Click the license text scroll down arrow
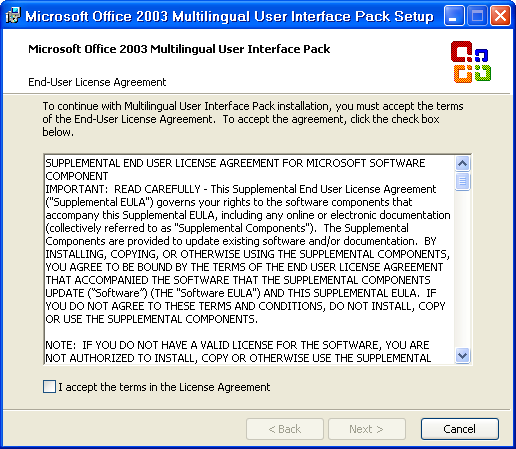516x449 pixels. pos(462,355)
